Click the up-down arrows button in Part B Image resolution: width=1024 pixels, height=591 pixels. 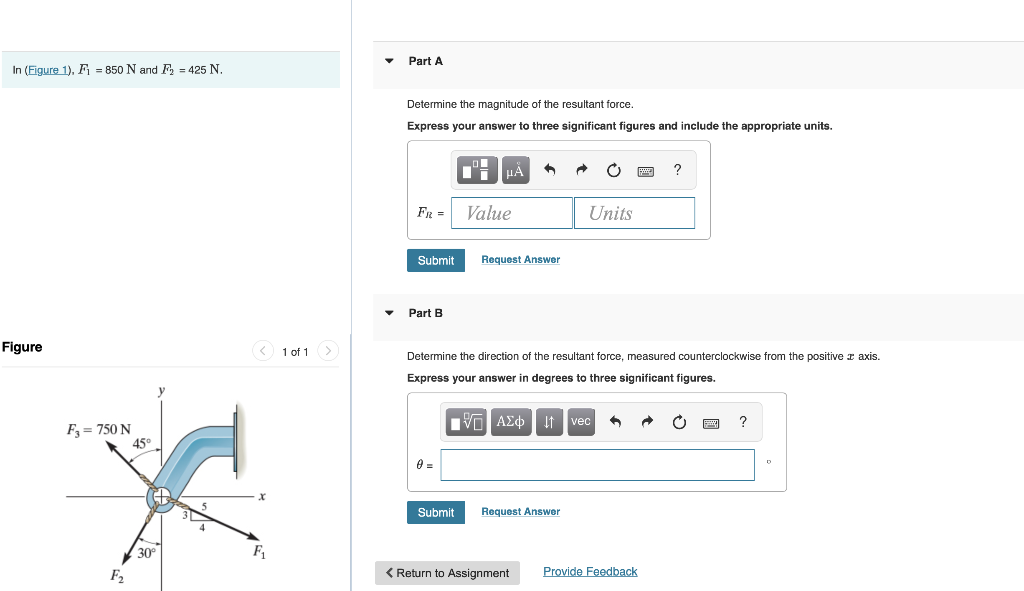[x=549, y=422]
